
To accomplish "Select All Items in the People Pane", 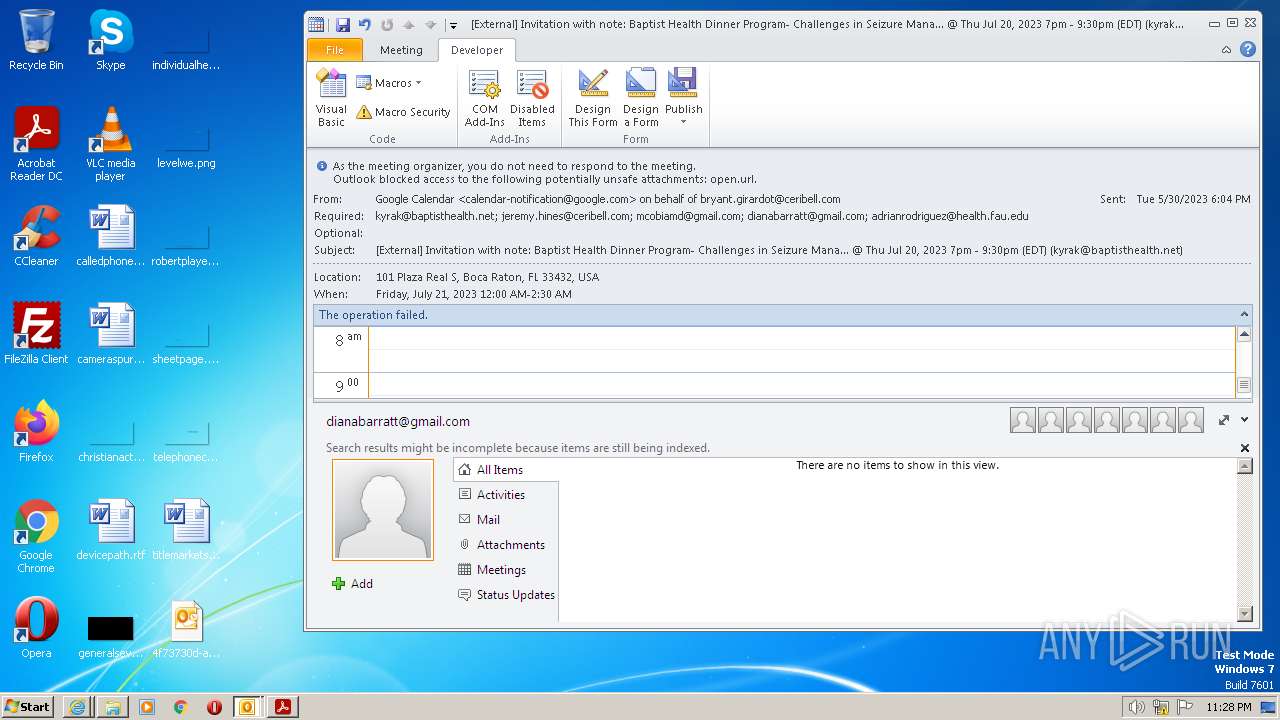I will coord(505,470).
